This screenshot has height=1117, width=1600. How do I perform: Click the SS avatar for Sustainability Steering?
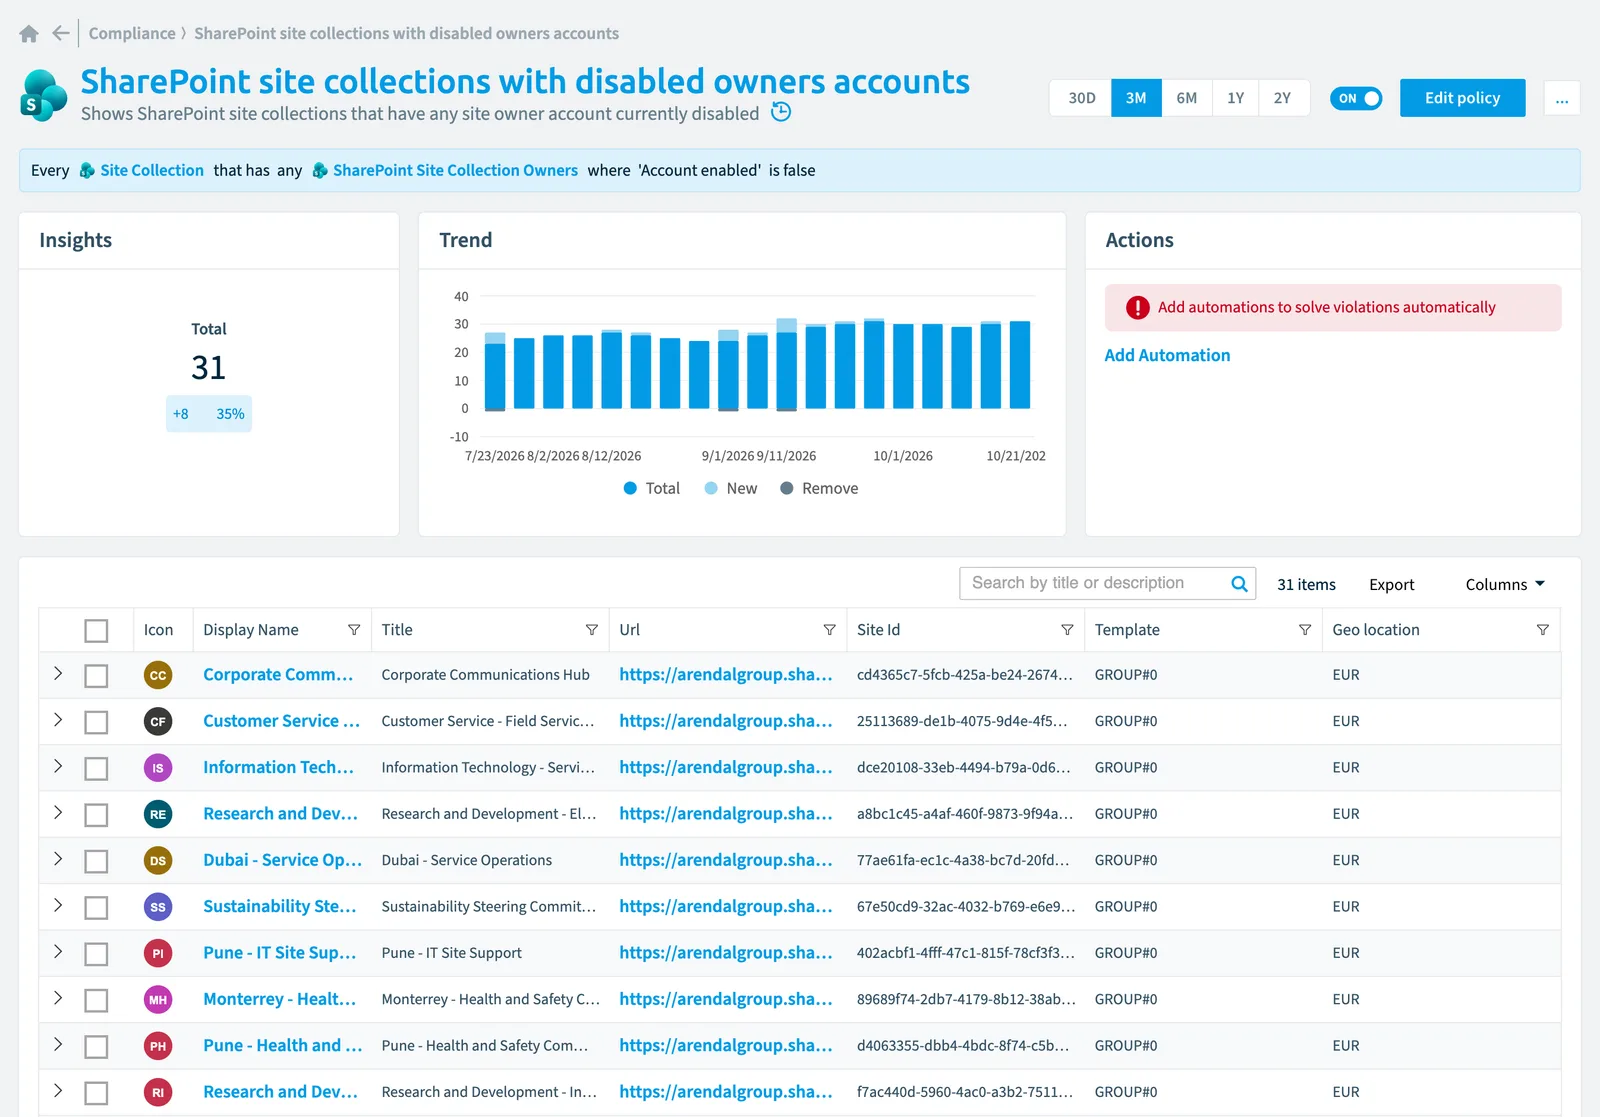[158, 907]
